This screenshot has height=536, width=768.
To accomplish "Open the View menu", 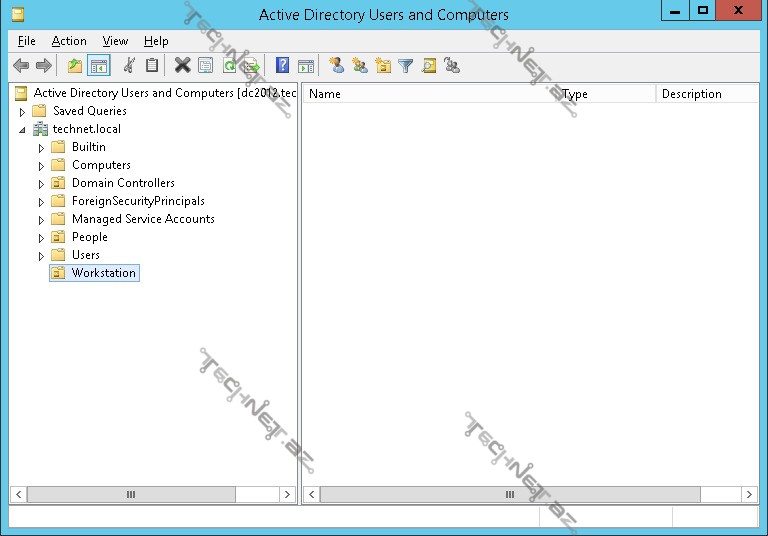I will point(115,41).
